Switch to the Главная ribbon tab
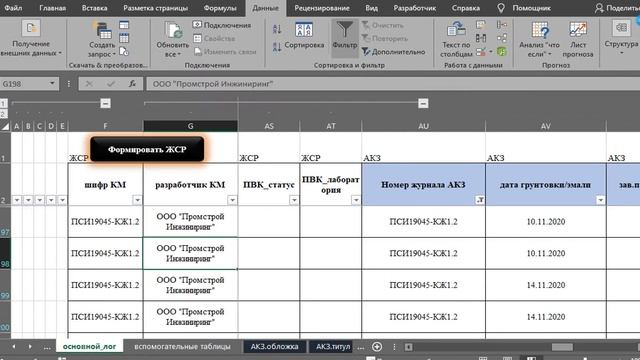640x360 pixels. pos(52,8)
